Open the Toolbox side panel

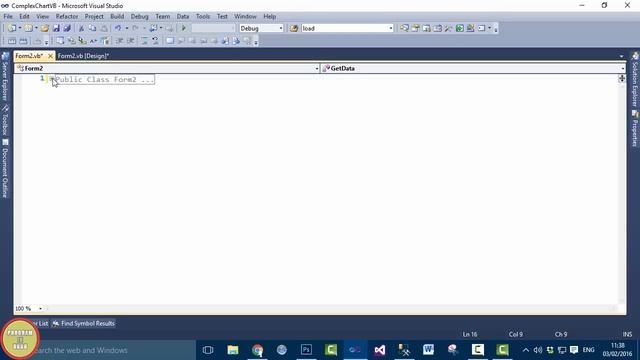5,120
